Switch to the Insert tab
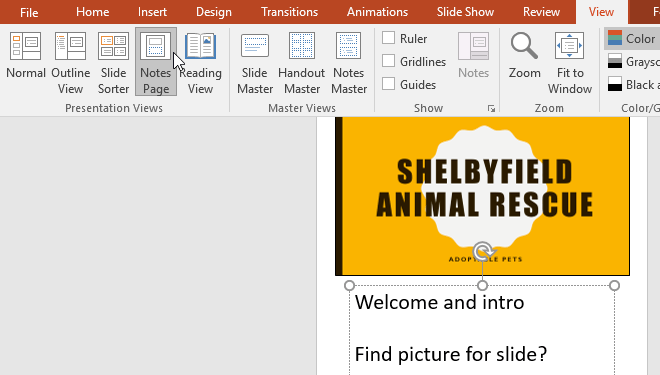Viewport: 660px width, 375px height. [x=152, y=12]
